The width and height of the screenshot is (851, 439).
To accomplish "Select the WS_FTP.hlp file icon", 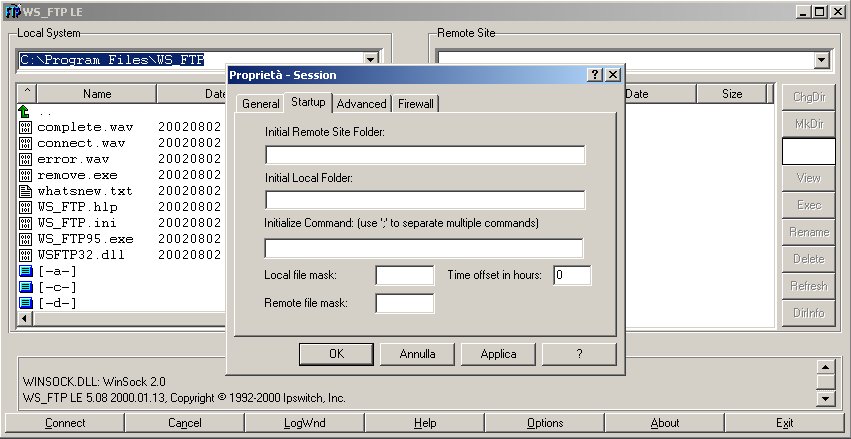I will (25, 207).
